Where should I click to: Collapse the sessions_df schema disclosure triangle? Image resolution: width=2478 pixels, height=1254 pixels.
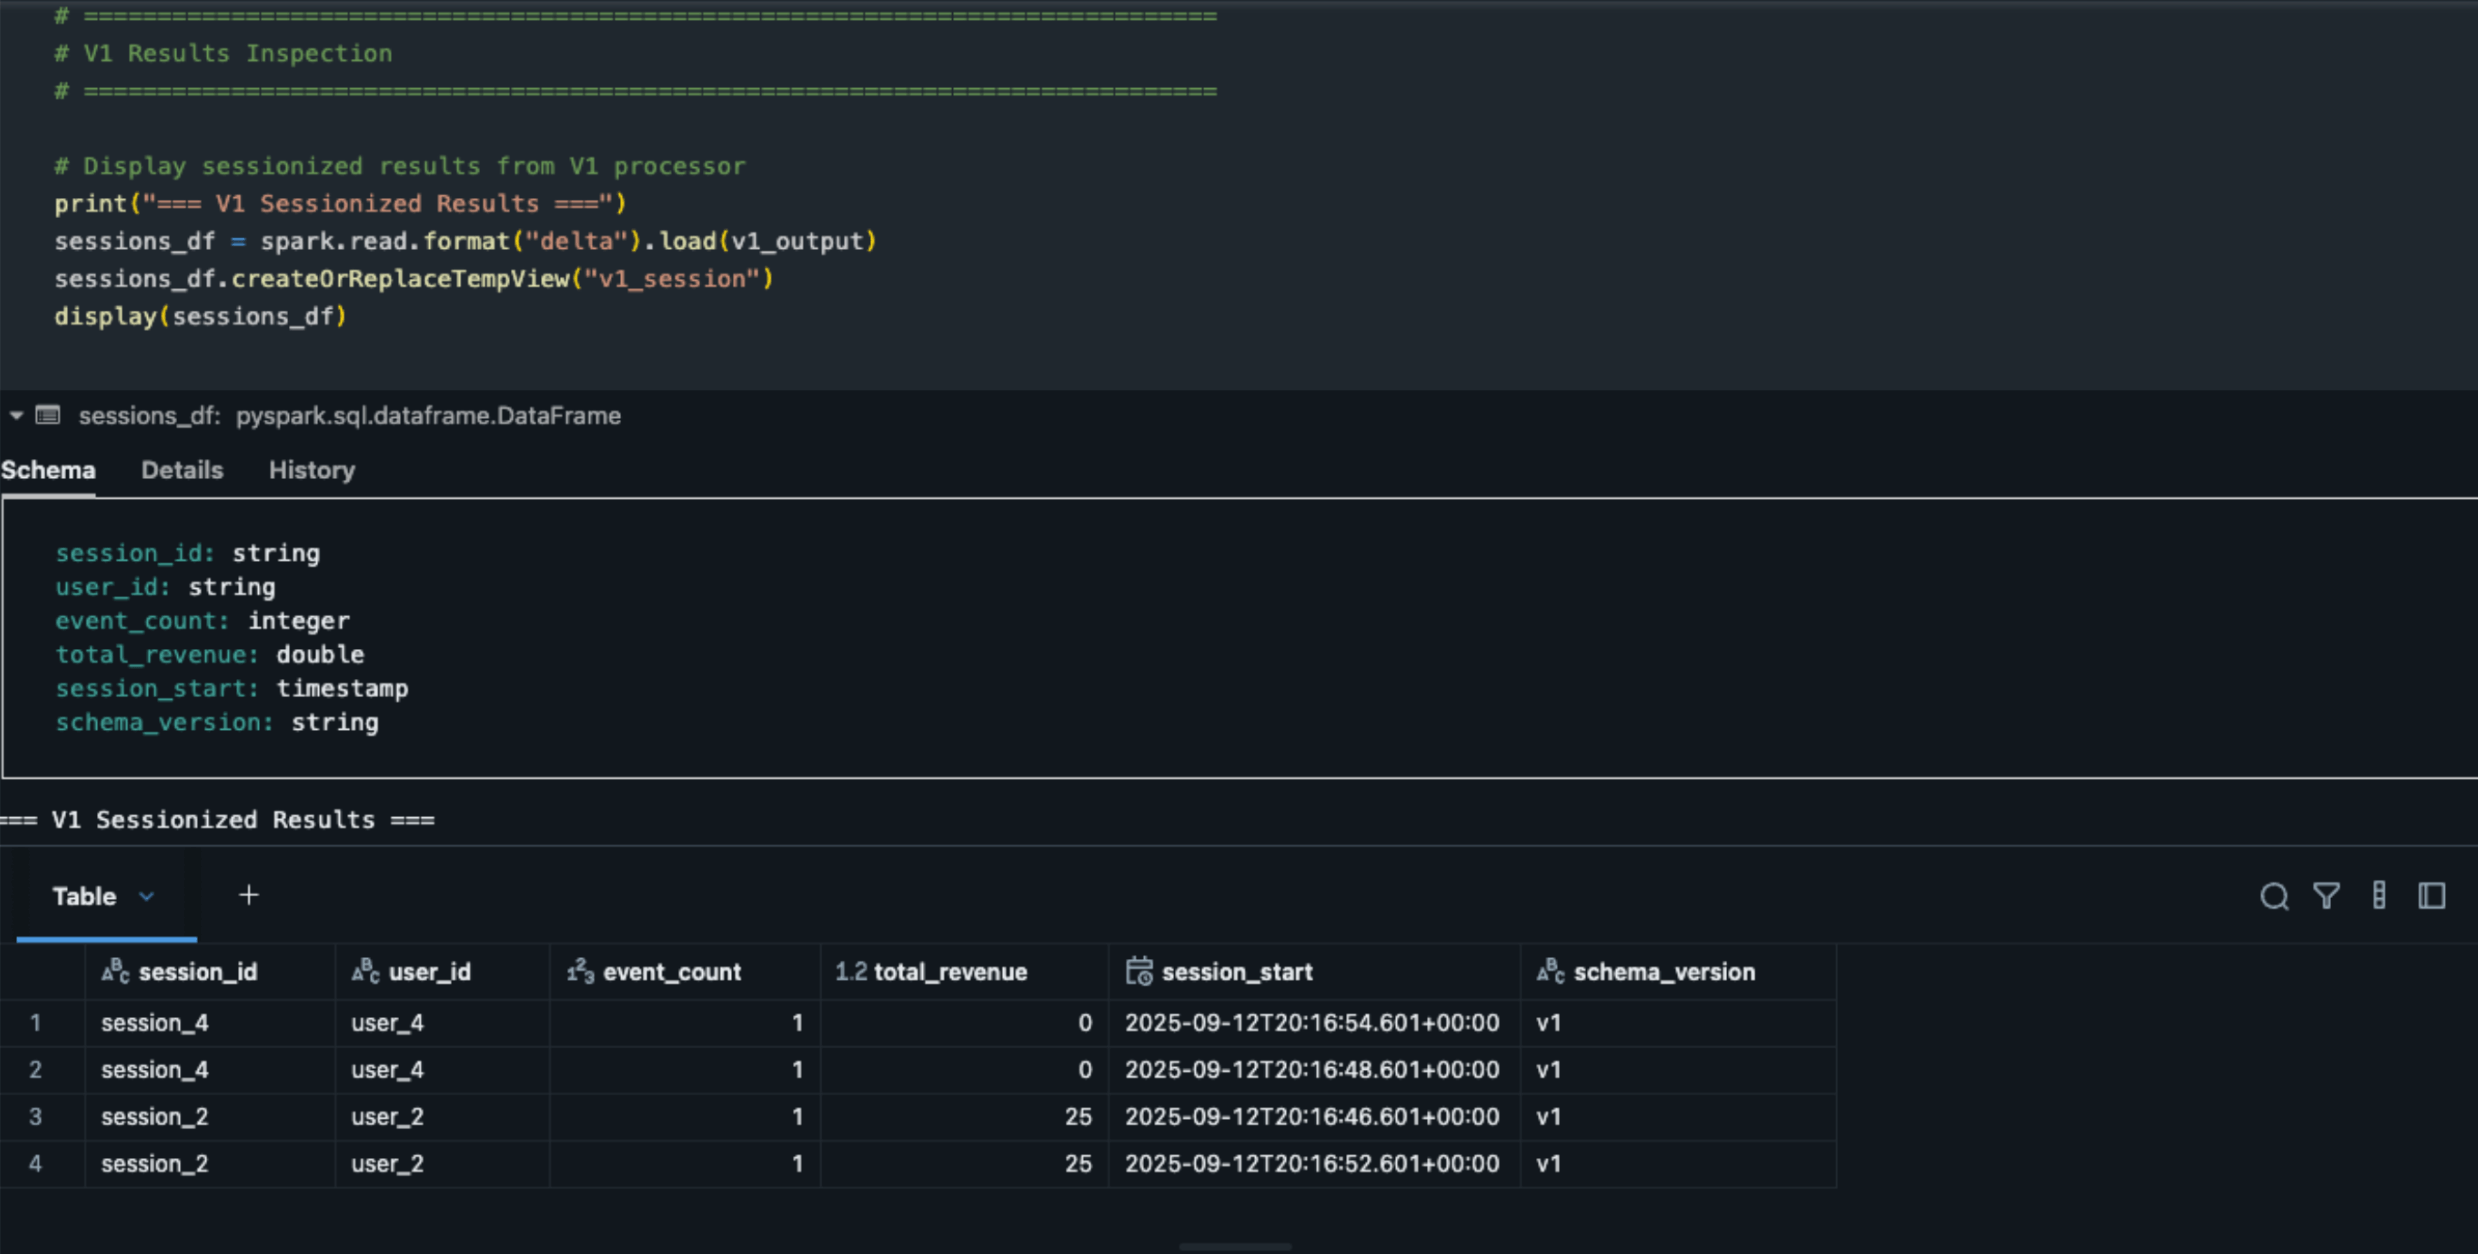16,415
